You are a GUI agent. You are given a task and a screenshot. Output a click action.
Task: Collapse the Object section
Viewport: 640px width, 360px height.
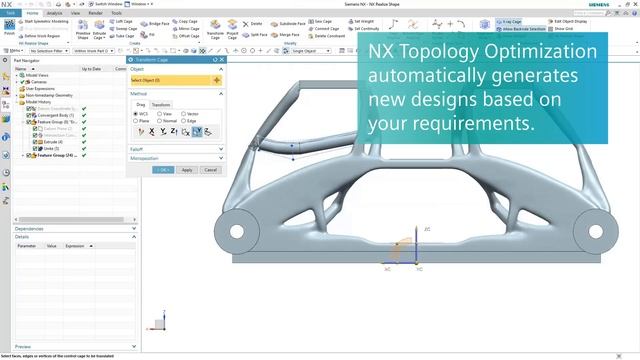pos(221,69)
